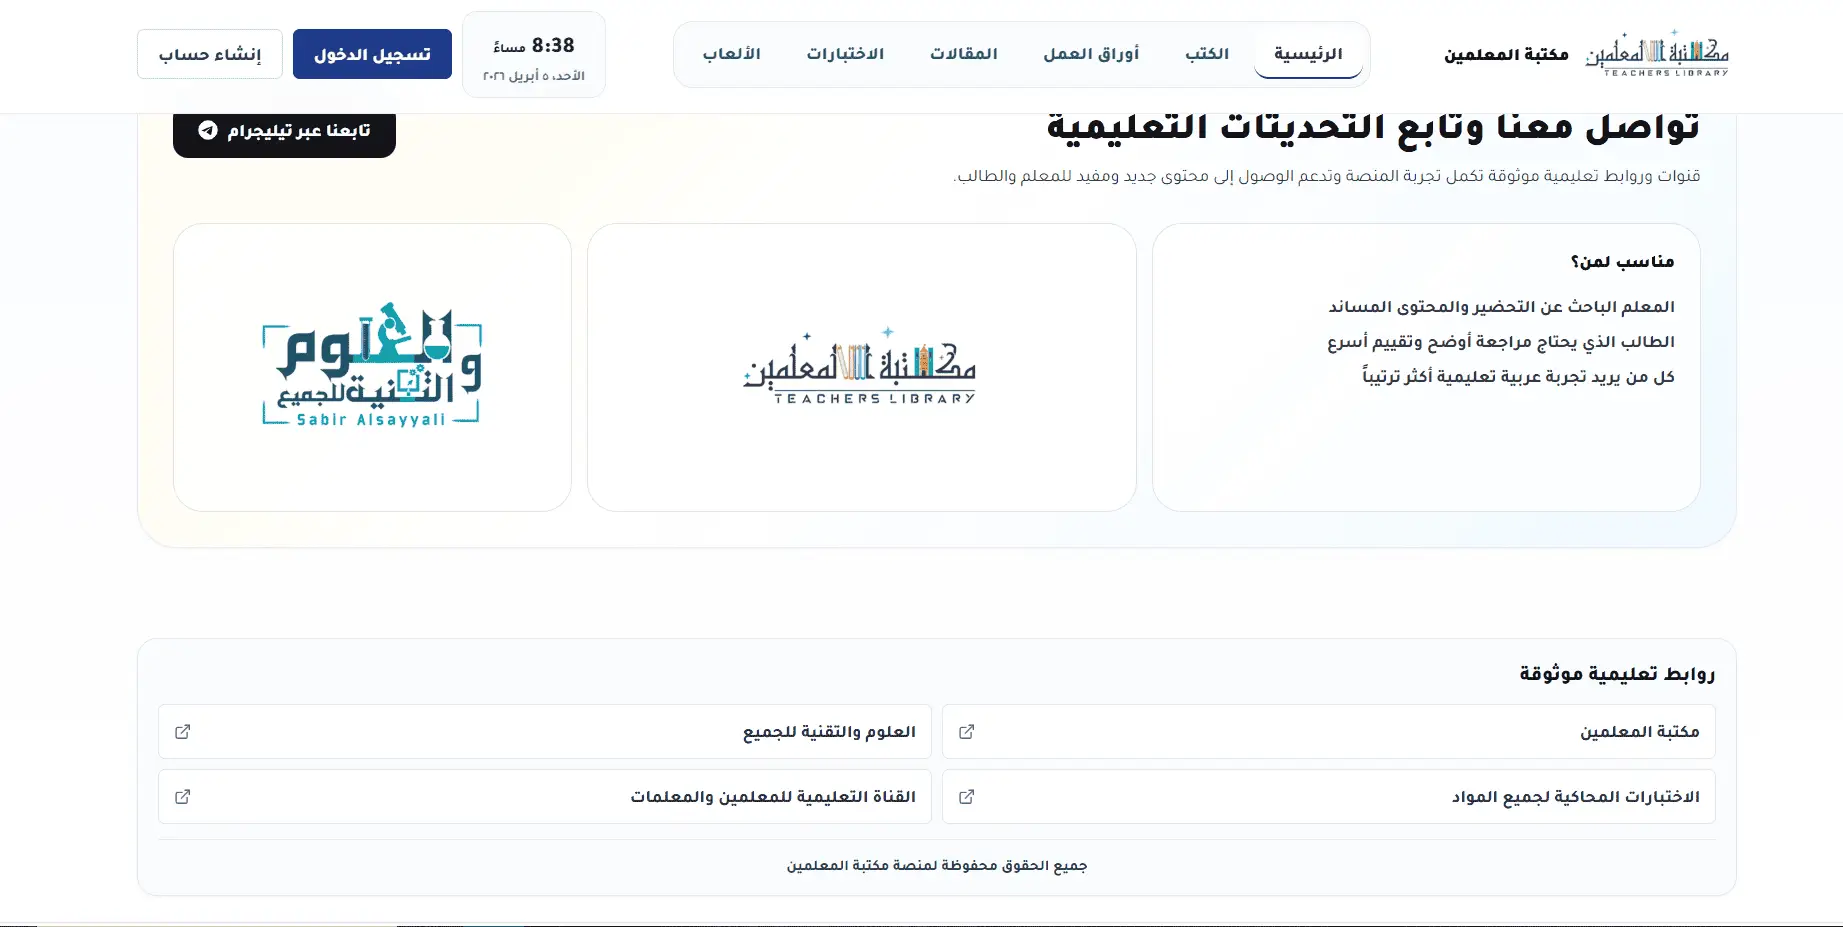This screenshot has width=1843, height=927.
Task: Click the Sabir Alsayyali science logo card
Action: tap(372, 367)
